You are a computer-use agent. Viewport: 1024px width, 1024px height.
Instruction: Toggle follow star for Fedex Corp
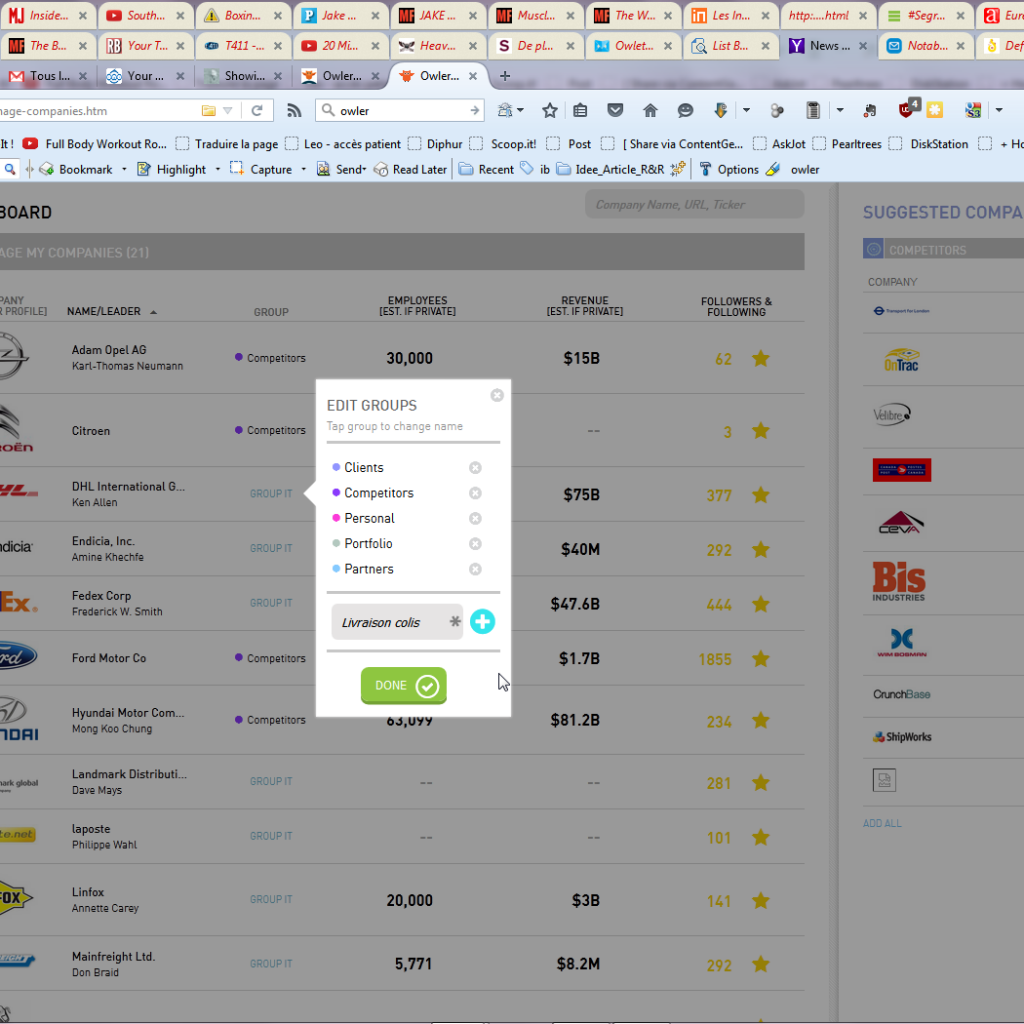click(x=761, y=604)
